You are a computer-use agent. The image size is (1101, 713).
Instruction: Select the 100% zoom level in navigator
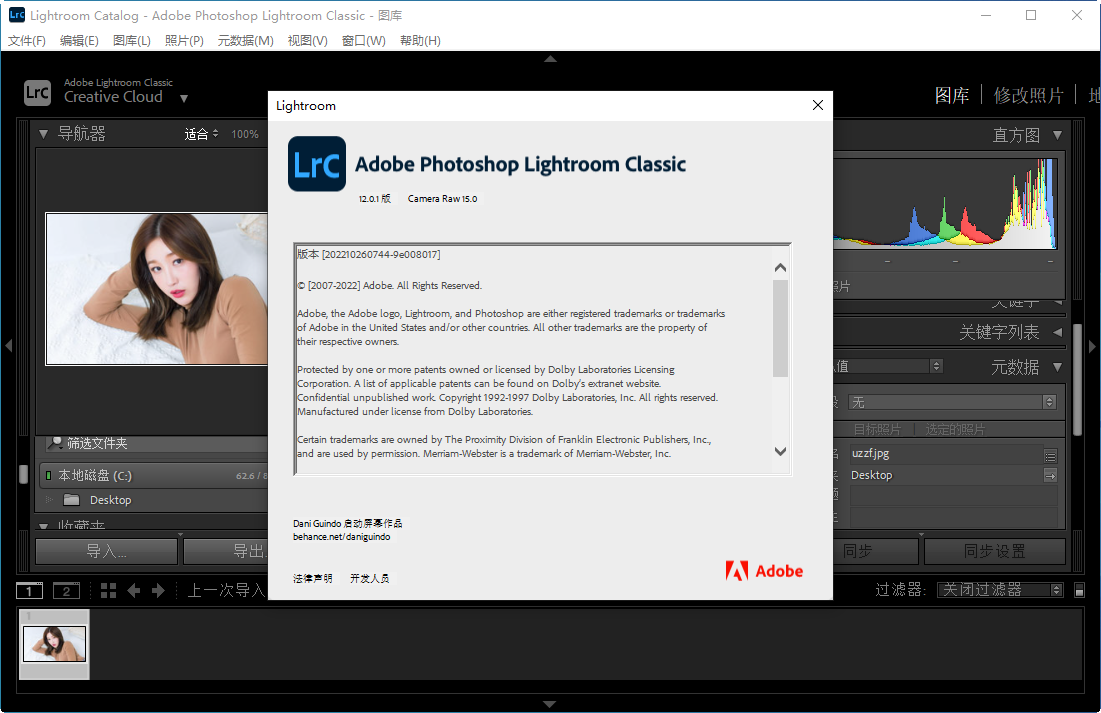pyautogui.click(x=245, y=134)
